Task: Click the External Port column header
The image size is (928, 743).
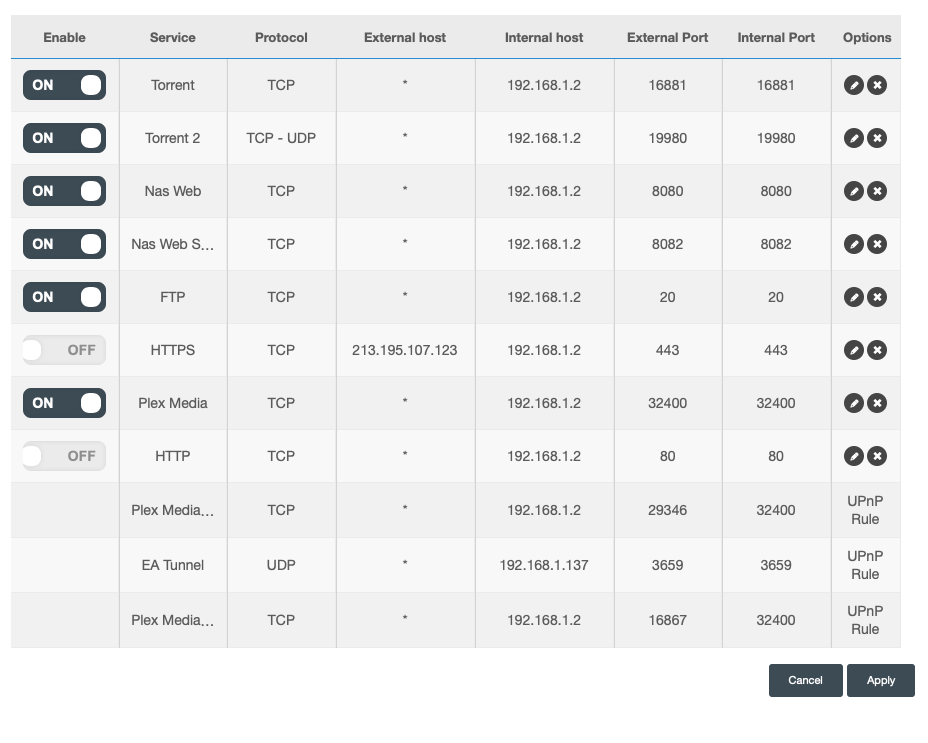Action: click(667, 38)
